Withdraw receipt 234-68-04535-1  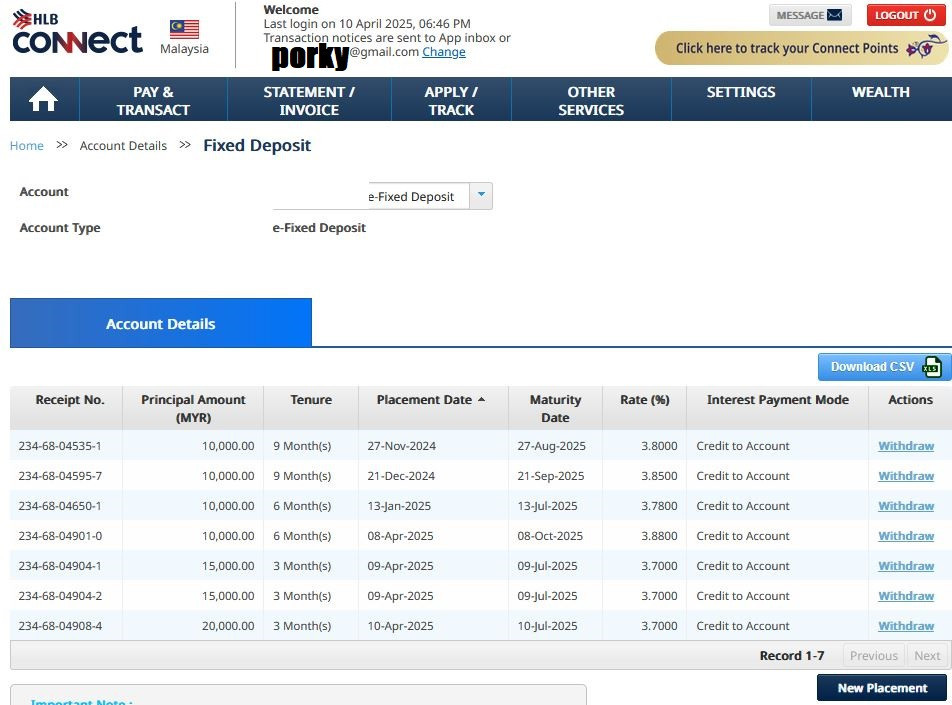[906, 446]
